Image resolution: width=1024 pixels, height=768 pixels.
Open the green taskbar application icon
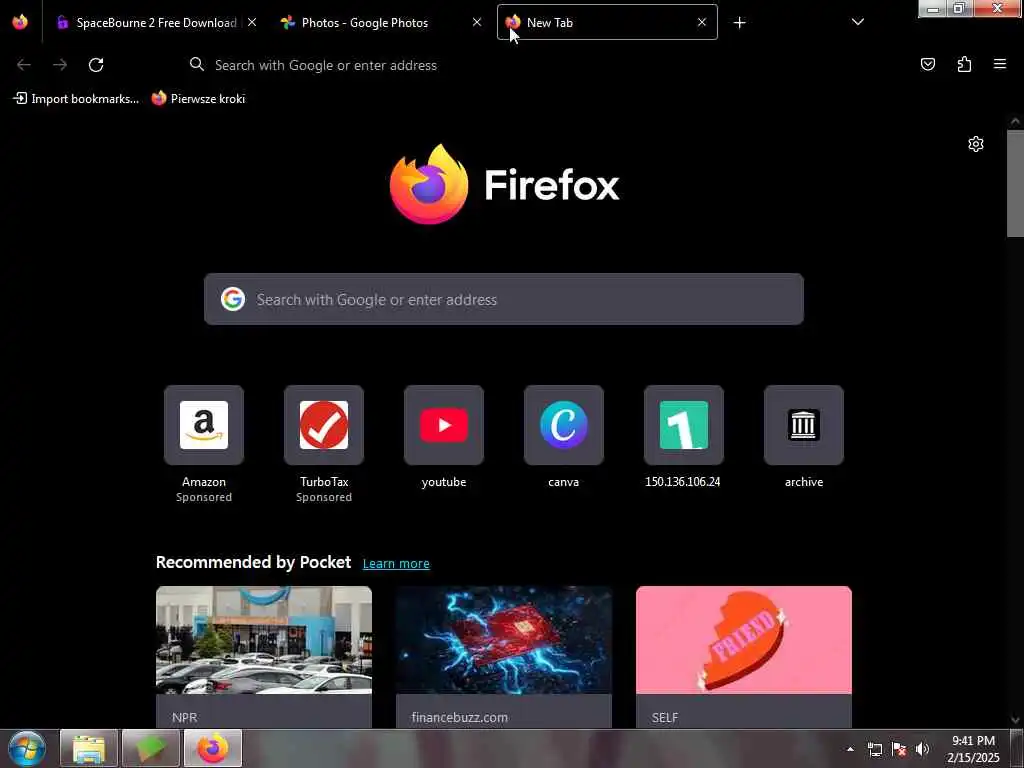tap(150, 748)
